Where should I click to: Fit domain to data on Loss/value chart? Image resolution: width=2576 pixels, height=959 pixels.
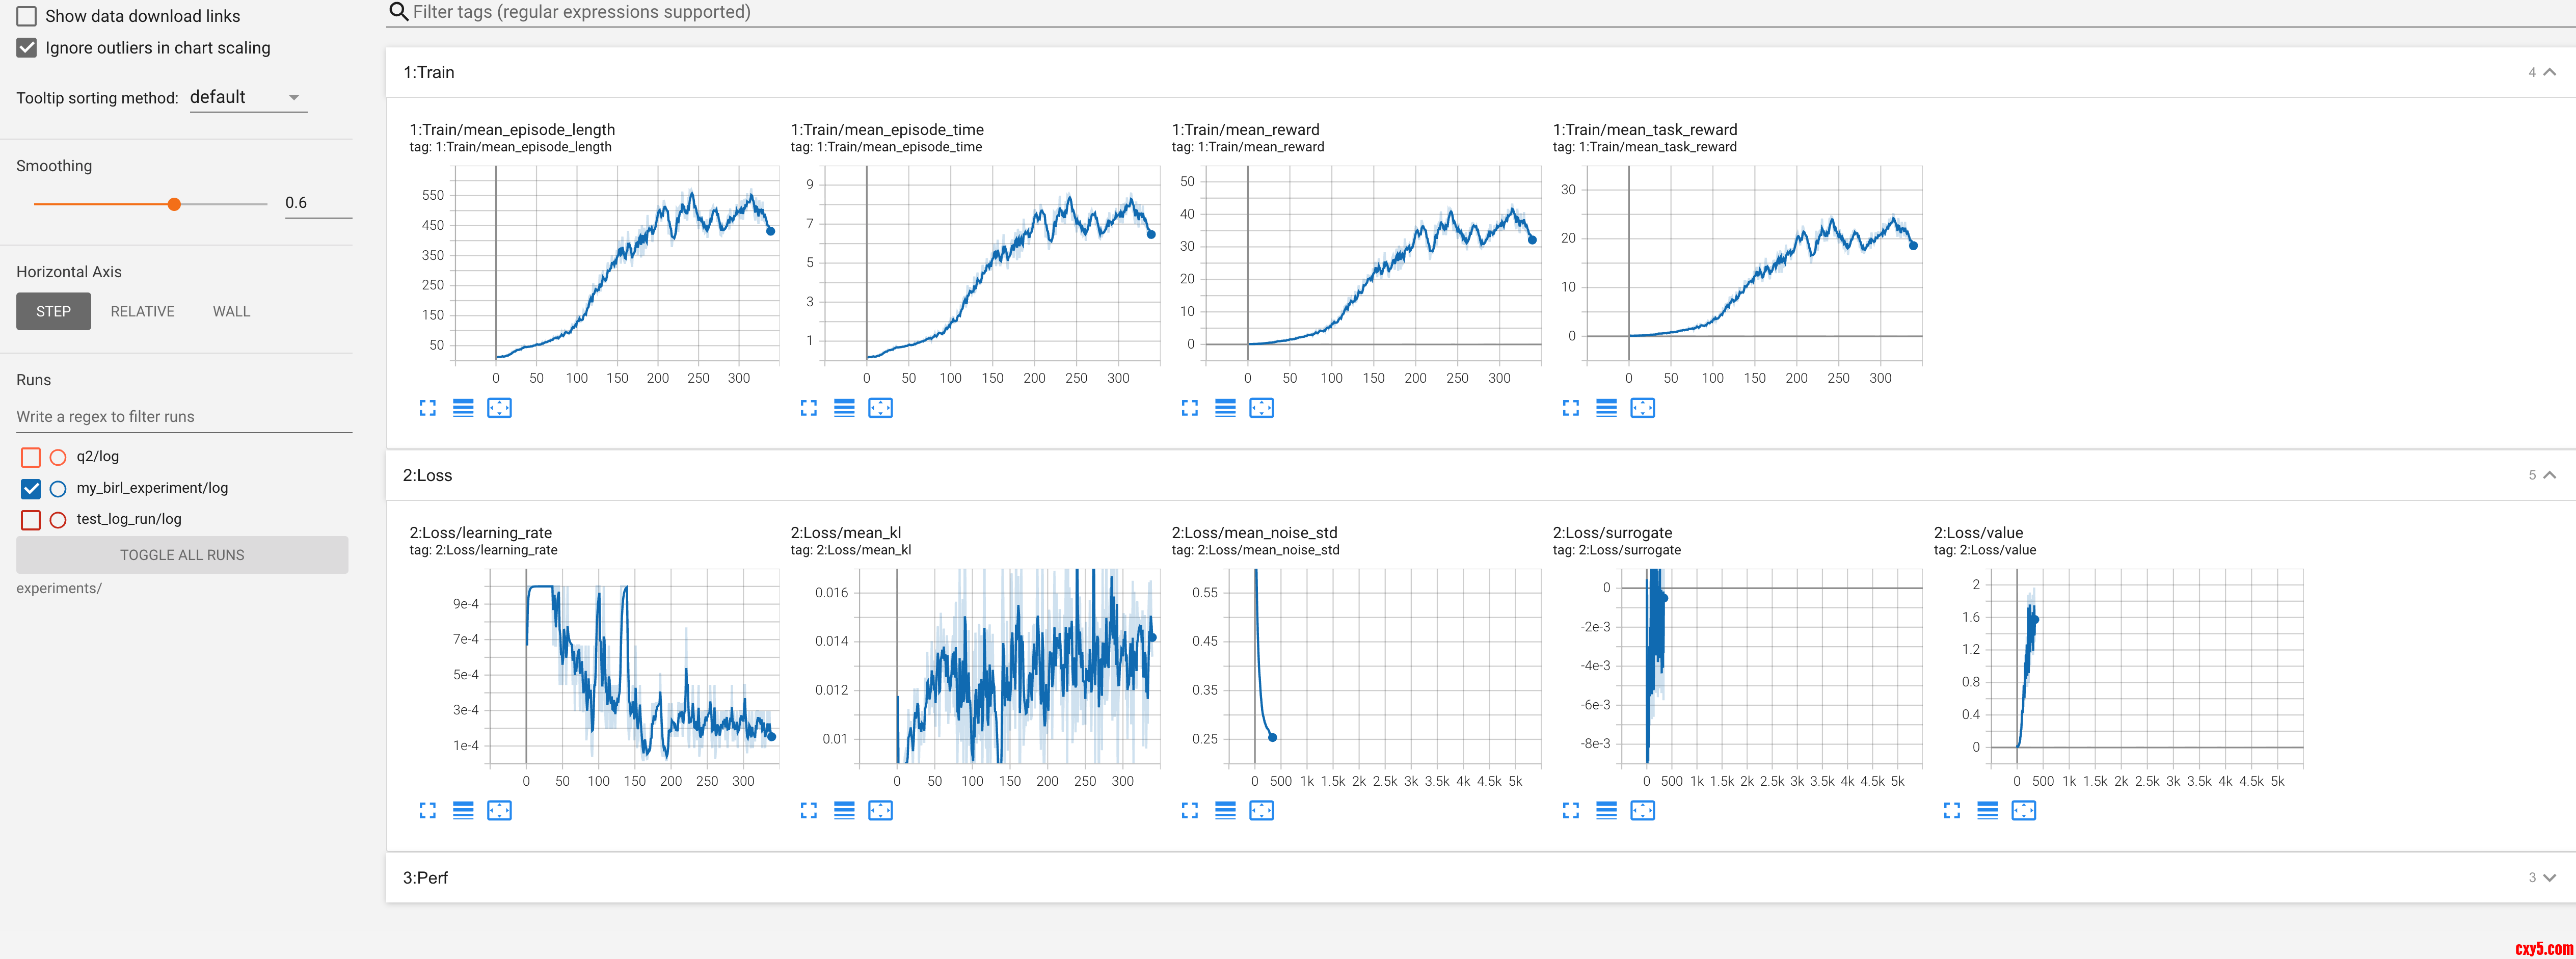2023,811
